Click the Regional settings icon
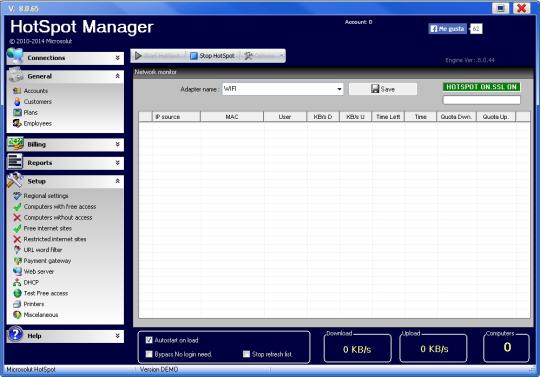540x377 pixels. pyautogui.click(x=17, y=196)
